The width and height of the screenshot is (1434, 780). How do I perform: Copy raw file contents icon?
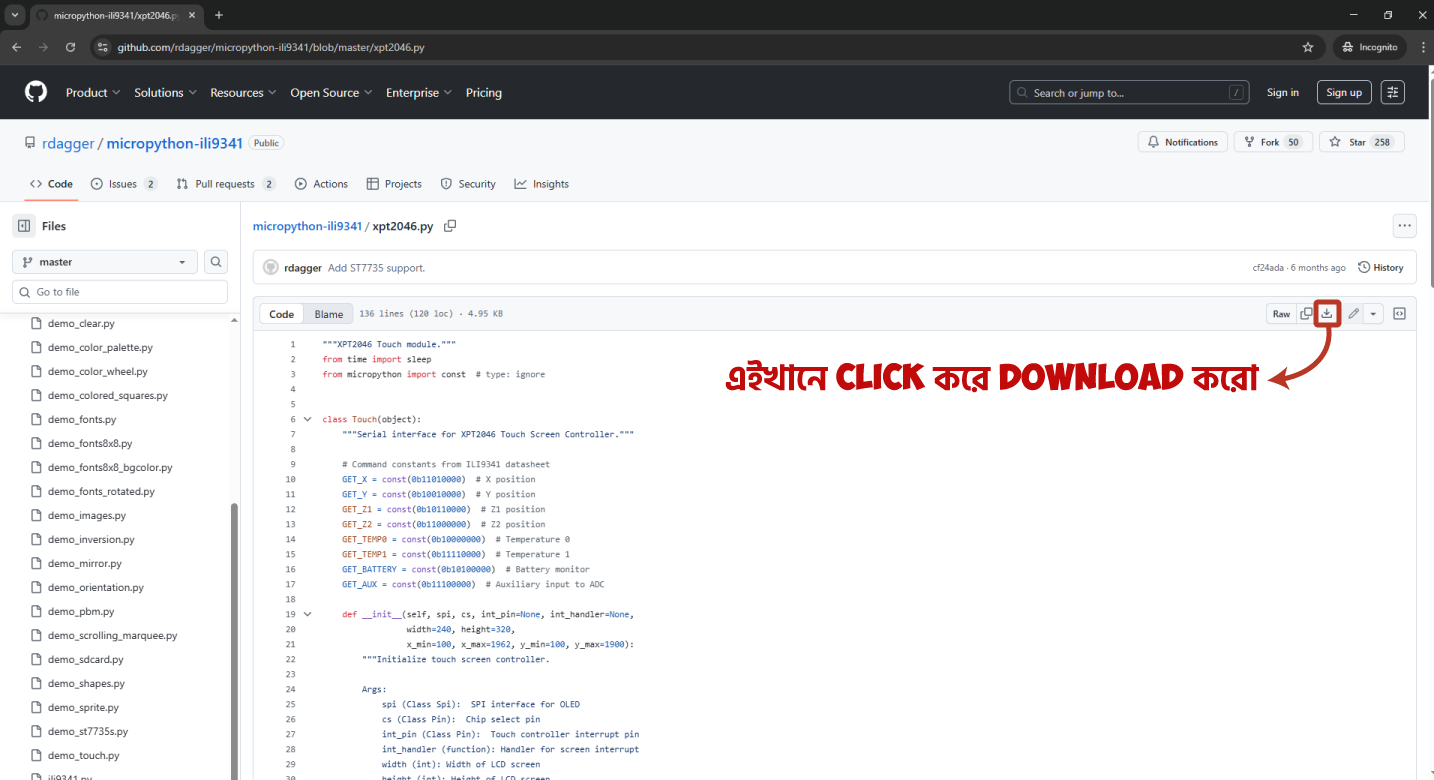1306,313
